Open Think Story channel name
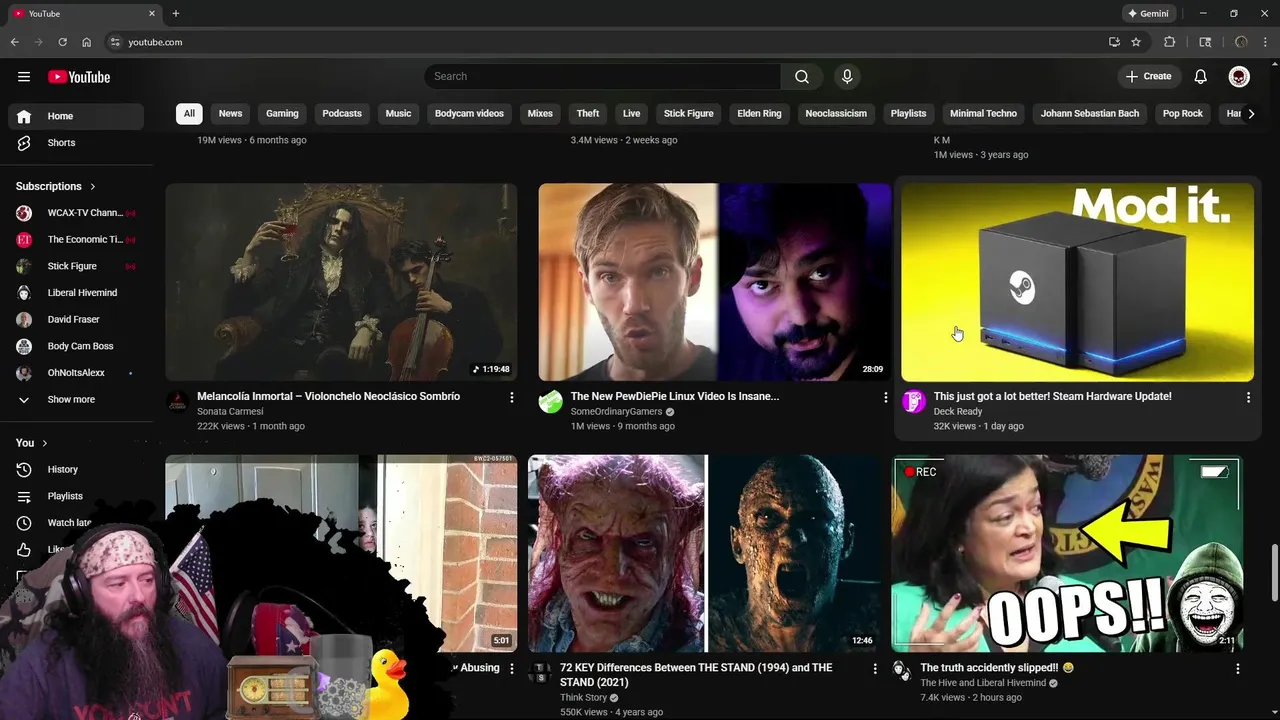This screenshot has height=720, width=1280. (583, 698)
